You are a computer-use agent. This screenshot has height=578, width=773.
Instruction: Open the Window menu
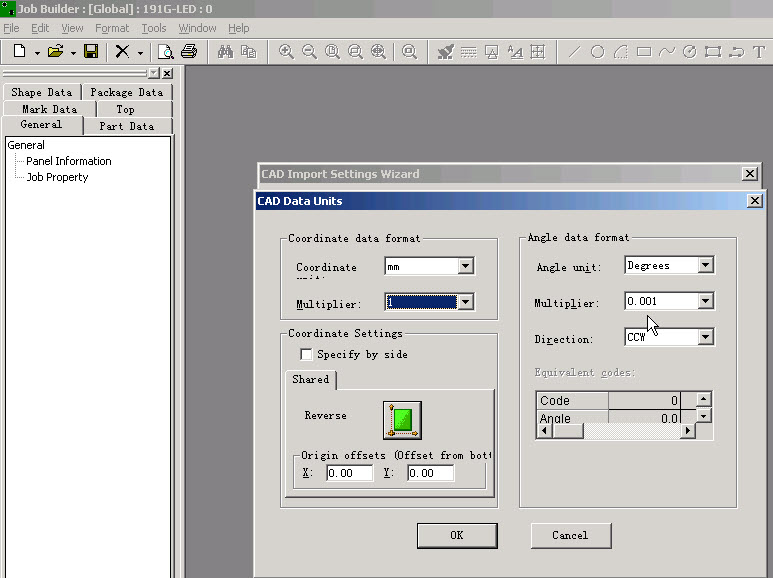[x=197, y=28]
